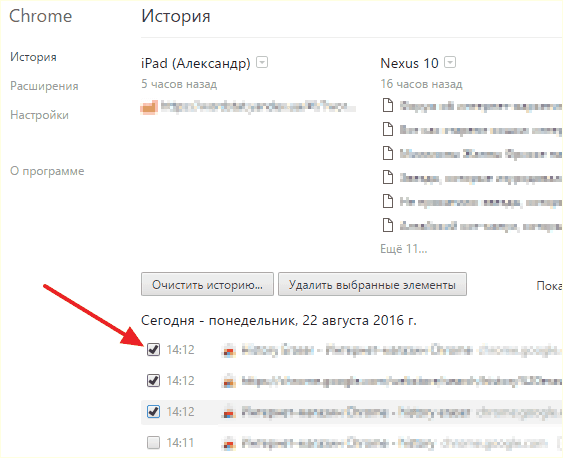This screenshot has height=458, width=563.
Task: Open the О программе page
Action: tap(47, 171)
